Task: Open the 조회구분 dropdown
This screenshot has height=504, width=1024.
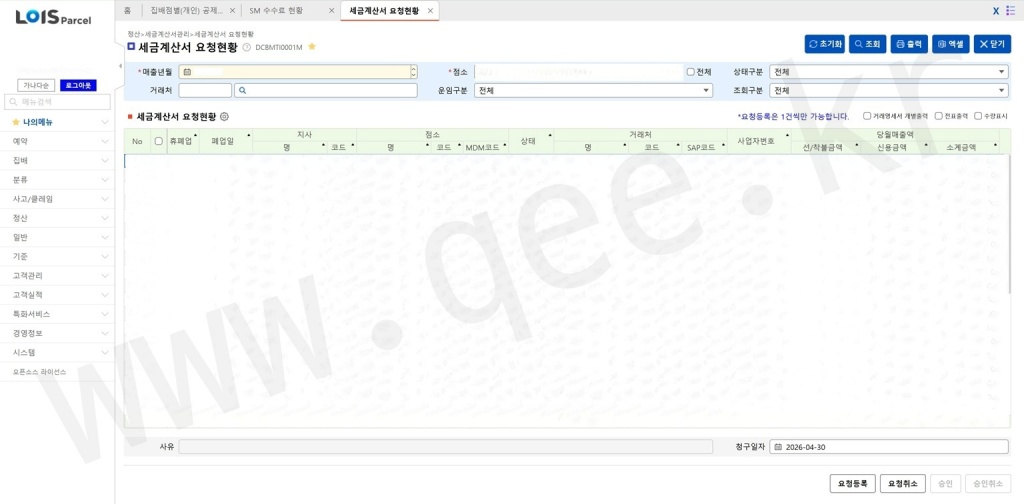Action: tap(889, 91)
